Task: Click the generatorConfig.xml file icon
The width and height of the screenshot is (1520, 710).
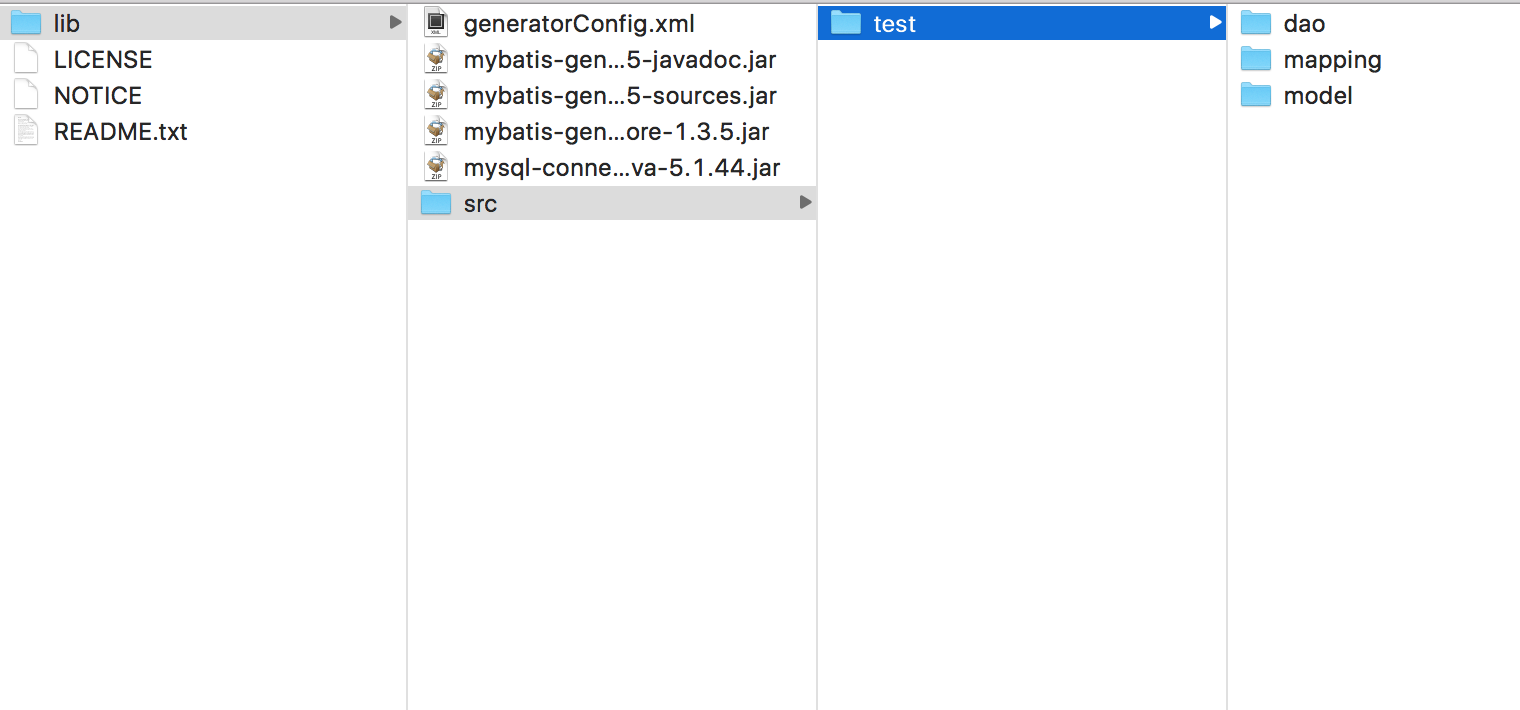Action: click(436, 23)
